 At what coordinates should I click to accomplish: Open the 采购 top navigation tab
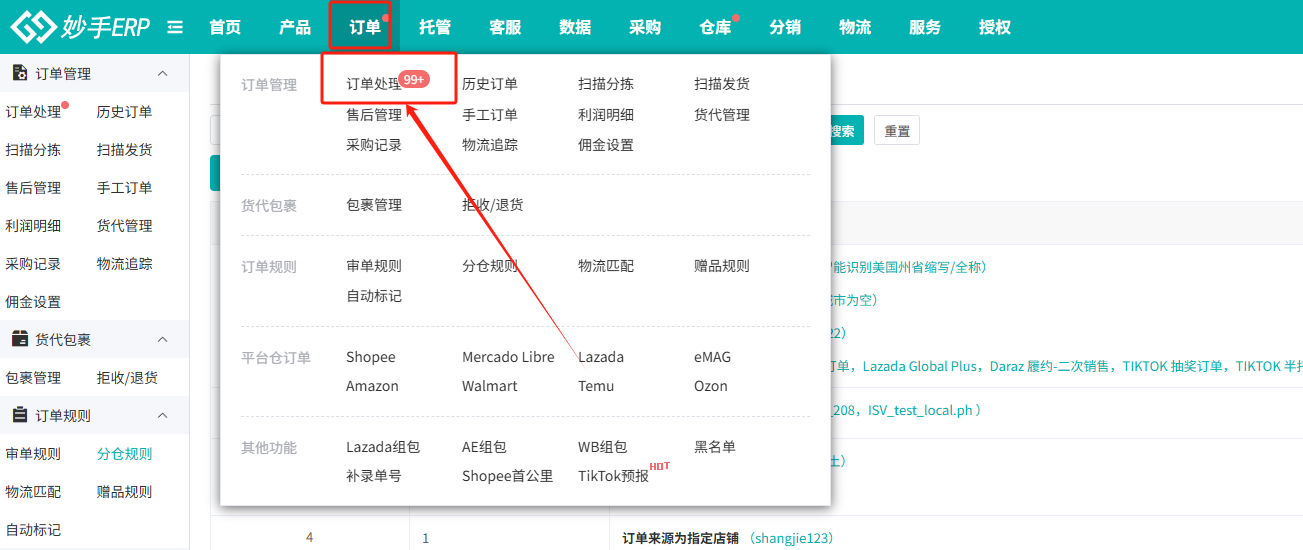(x=645, y=27)
